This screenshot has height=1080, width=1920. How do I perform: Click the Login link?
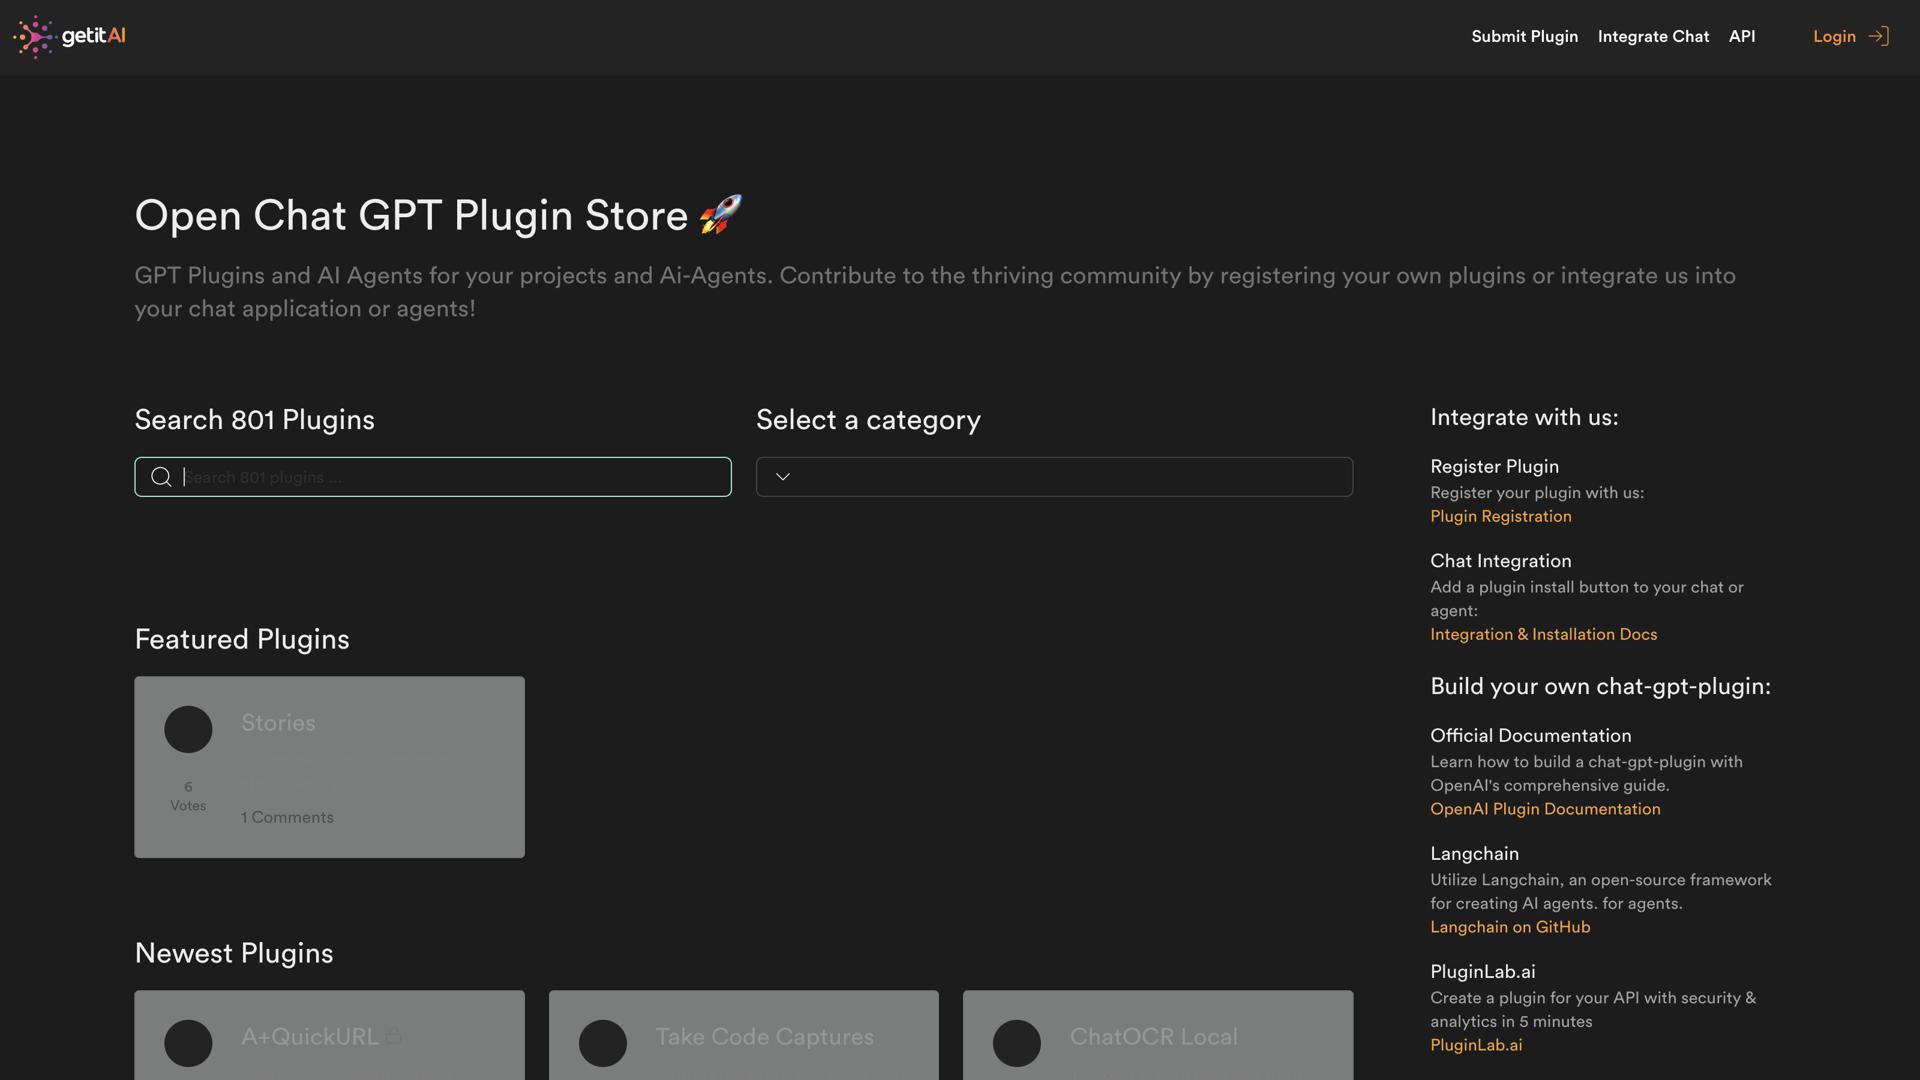[1834, 37]
